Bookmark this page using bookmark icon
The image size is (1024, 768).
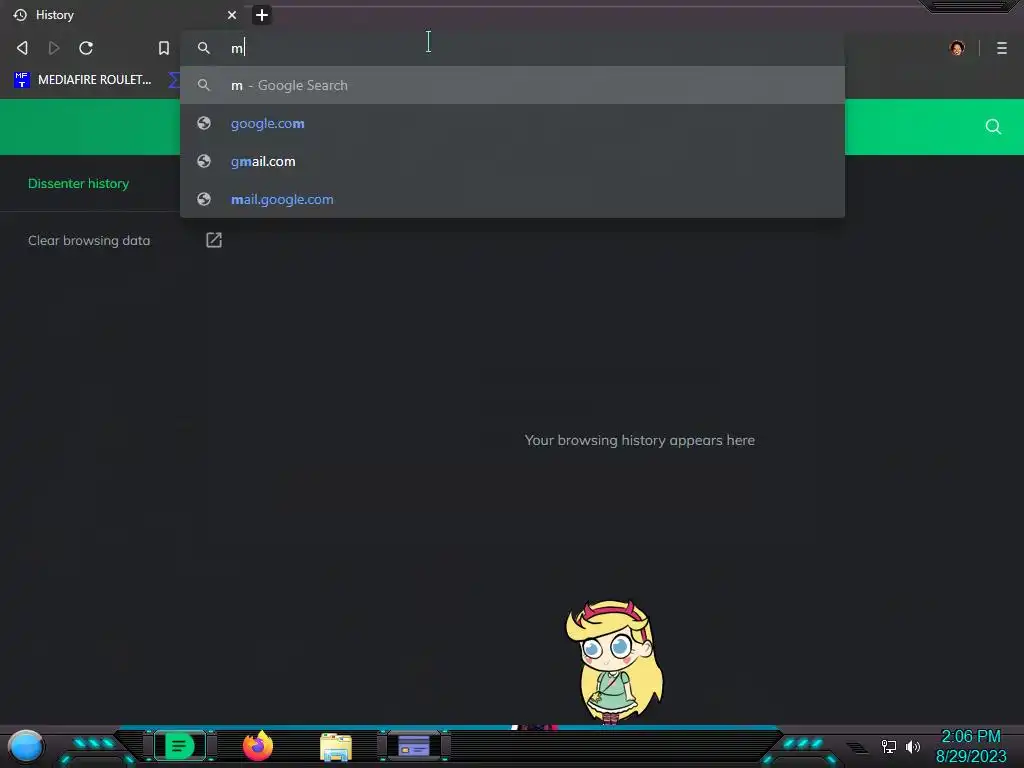(x=164, y=48)
